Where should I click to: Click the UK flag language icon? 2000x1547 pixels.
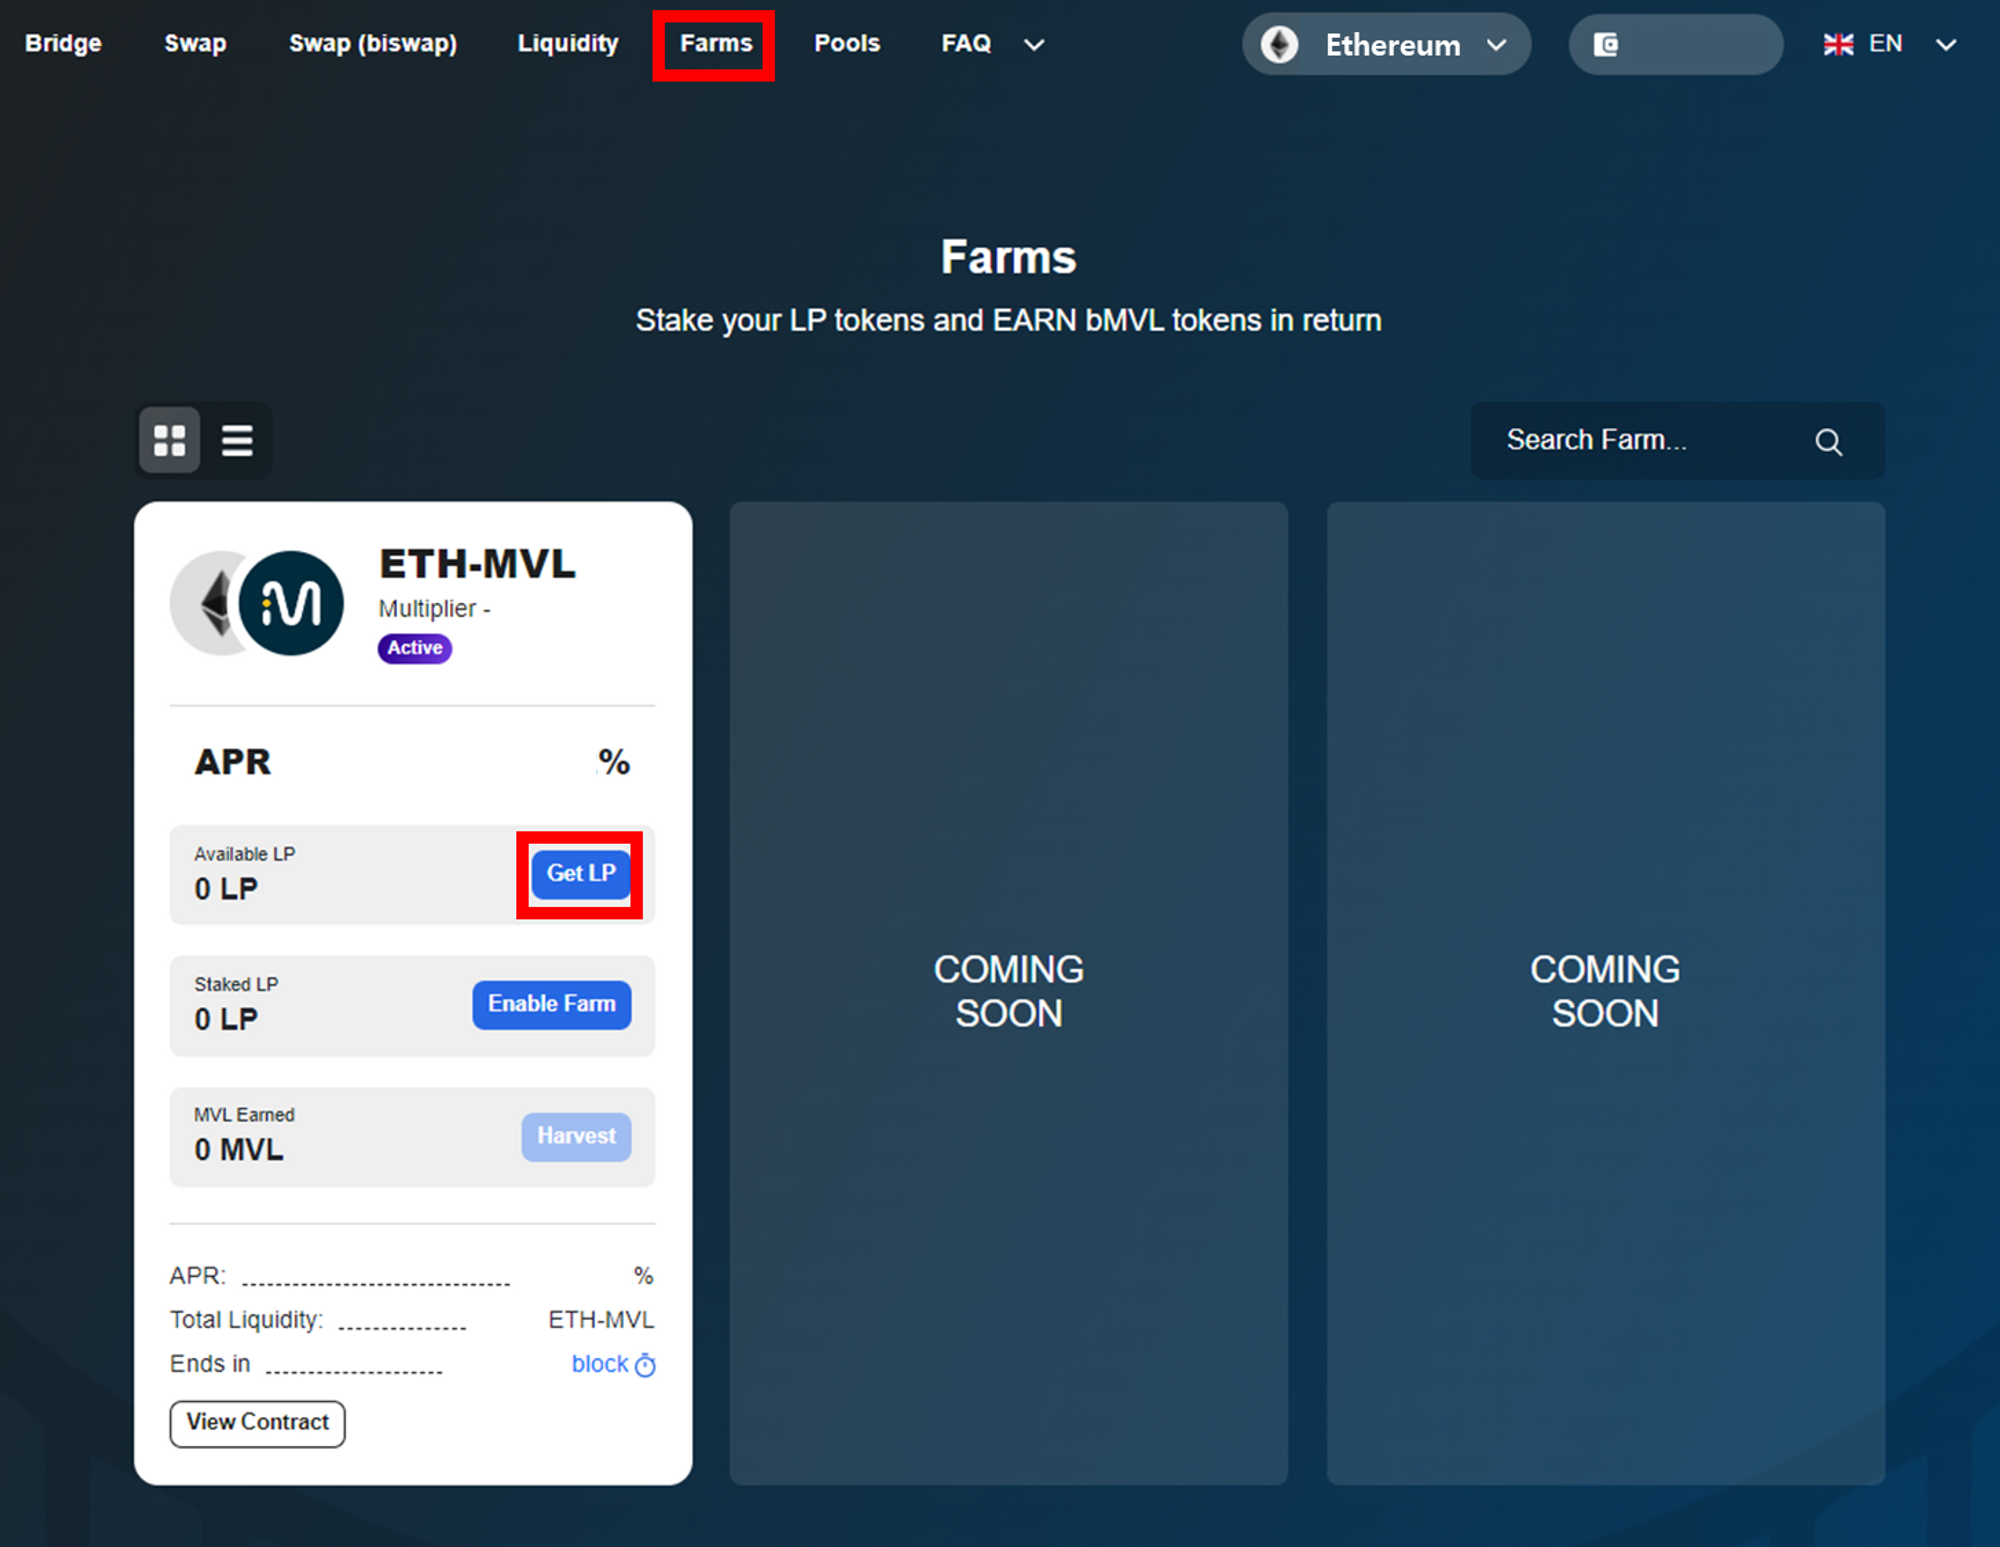(1838, 44)
